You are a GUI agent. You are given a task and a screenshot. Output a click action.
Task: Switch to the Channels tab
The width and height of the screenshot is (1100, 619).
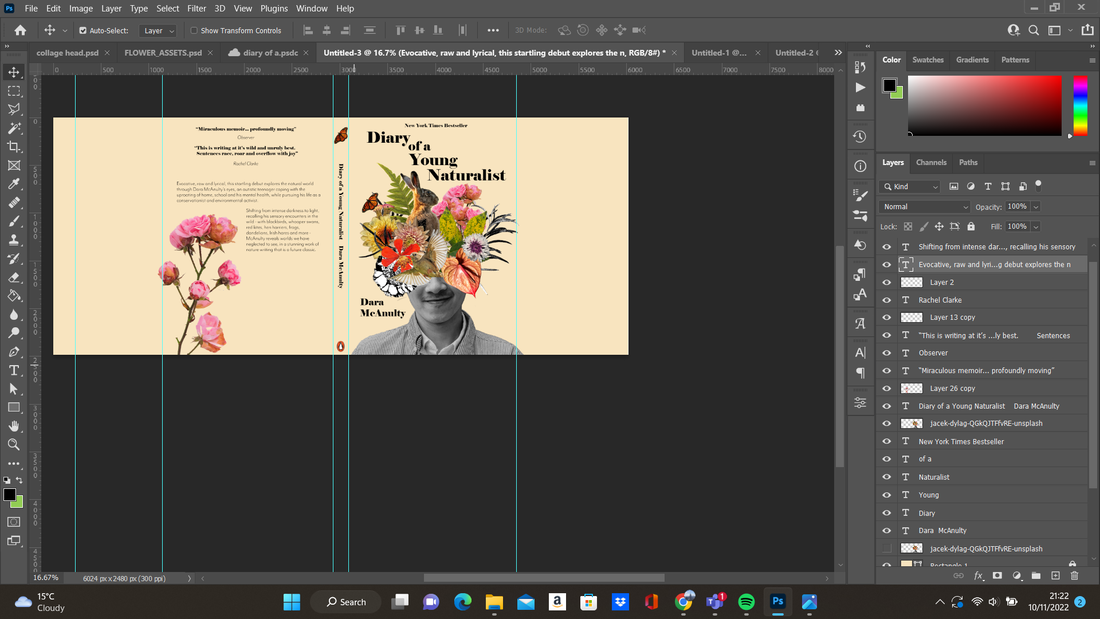[x=931, y=162]
